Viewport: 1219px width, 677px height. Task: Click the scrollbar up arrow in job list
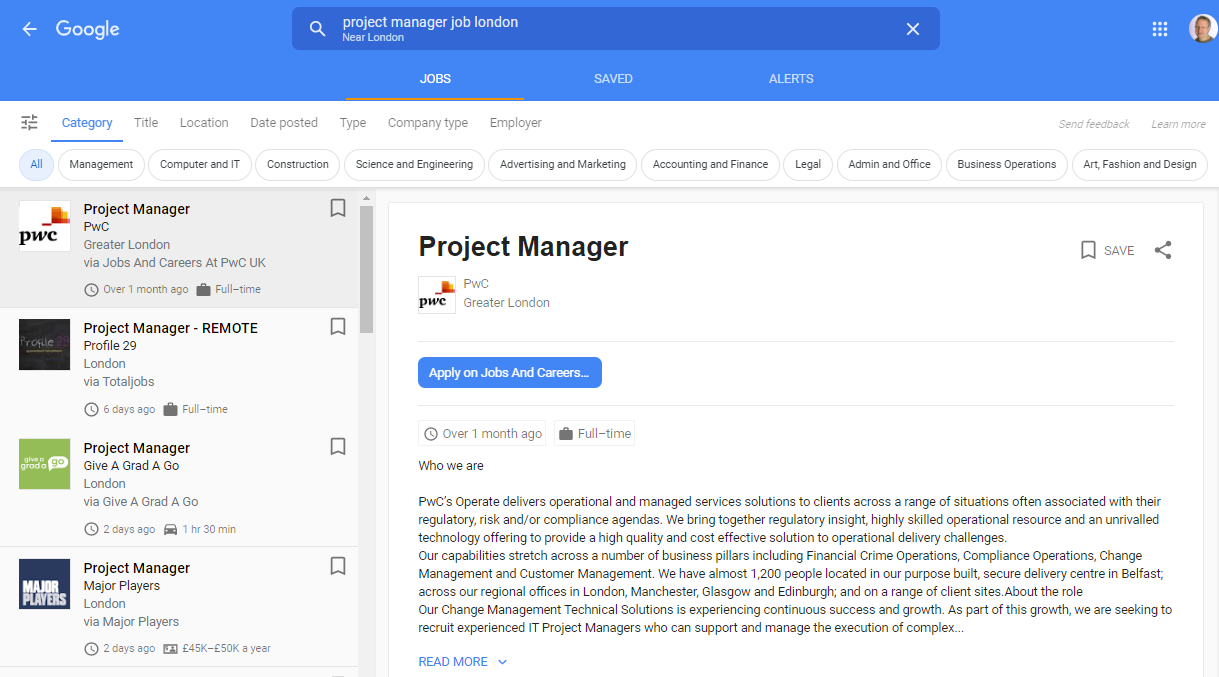(x=366, y=198)
